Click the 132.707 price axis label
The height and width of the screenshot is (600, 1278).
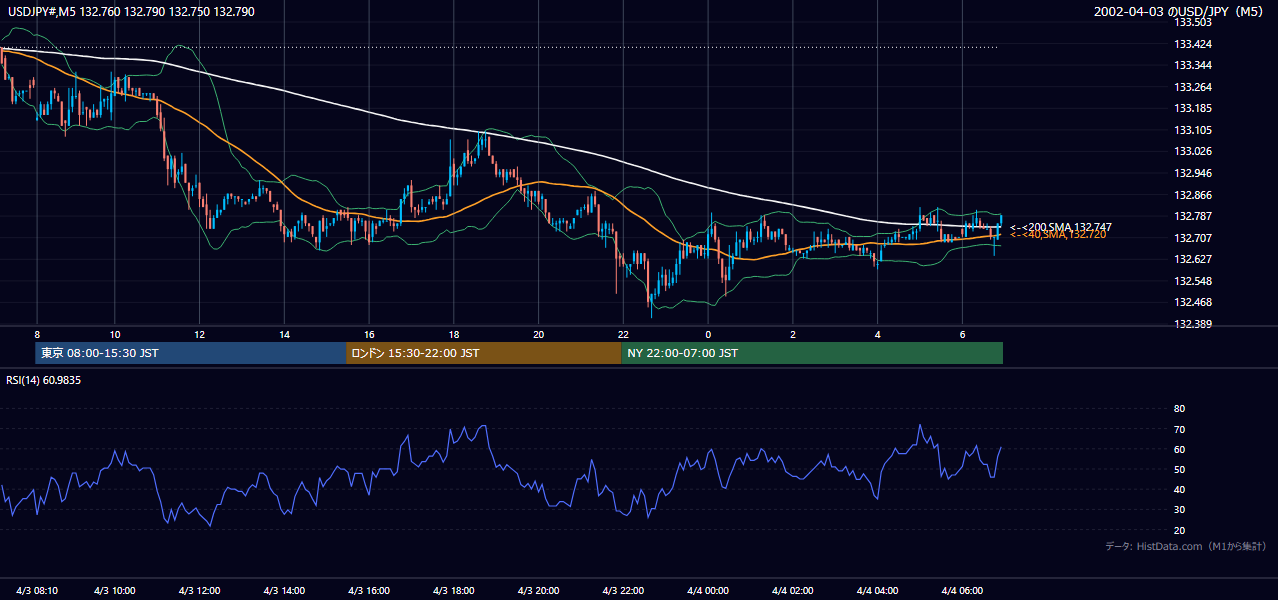(x=1193, y=238)
